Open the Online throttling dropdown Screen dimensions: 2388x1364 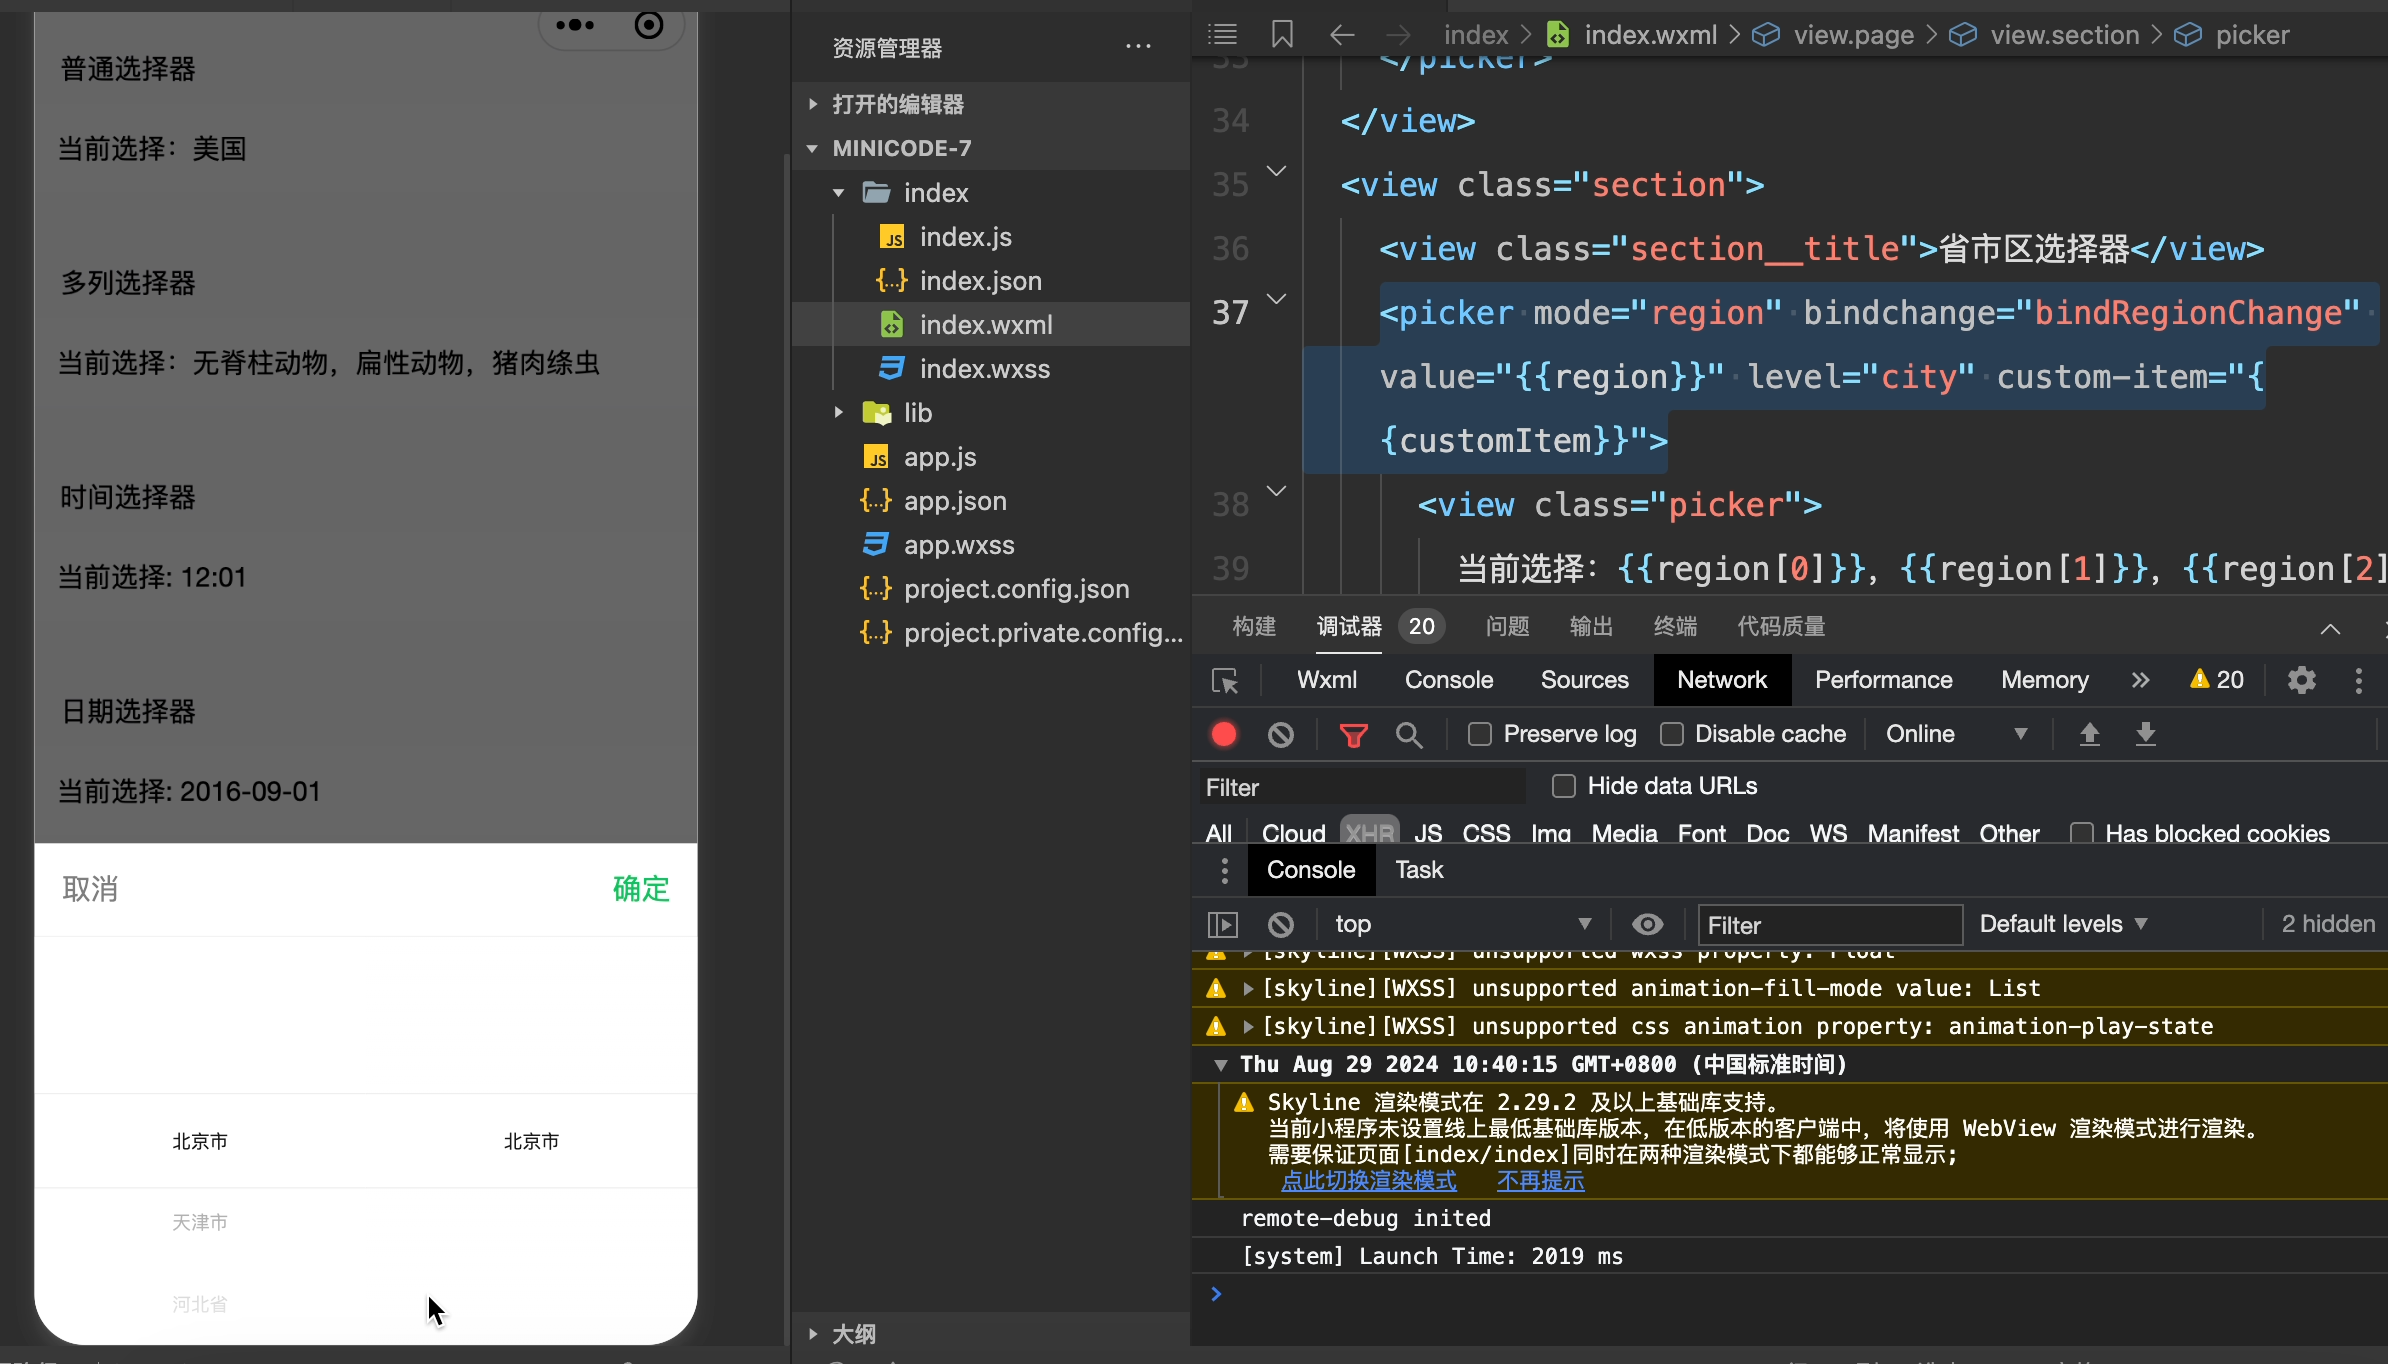coord(1955,735)
